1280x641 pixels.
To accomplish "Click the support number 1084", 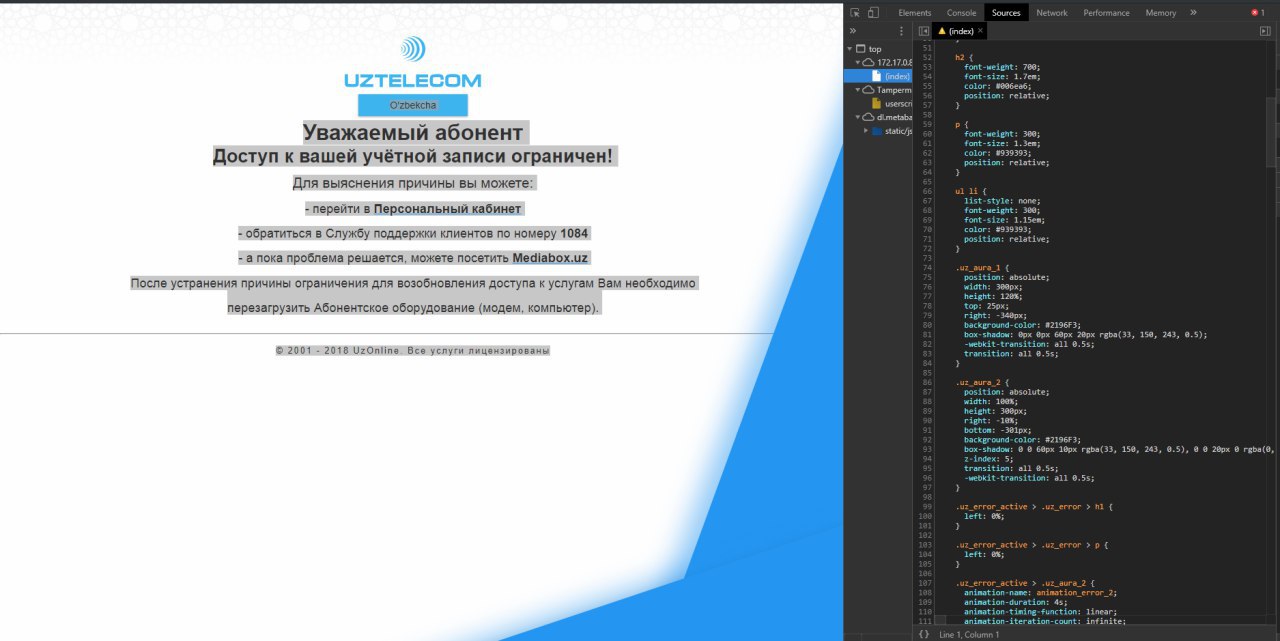I will tap(574, 233).
